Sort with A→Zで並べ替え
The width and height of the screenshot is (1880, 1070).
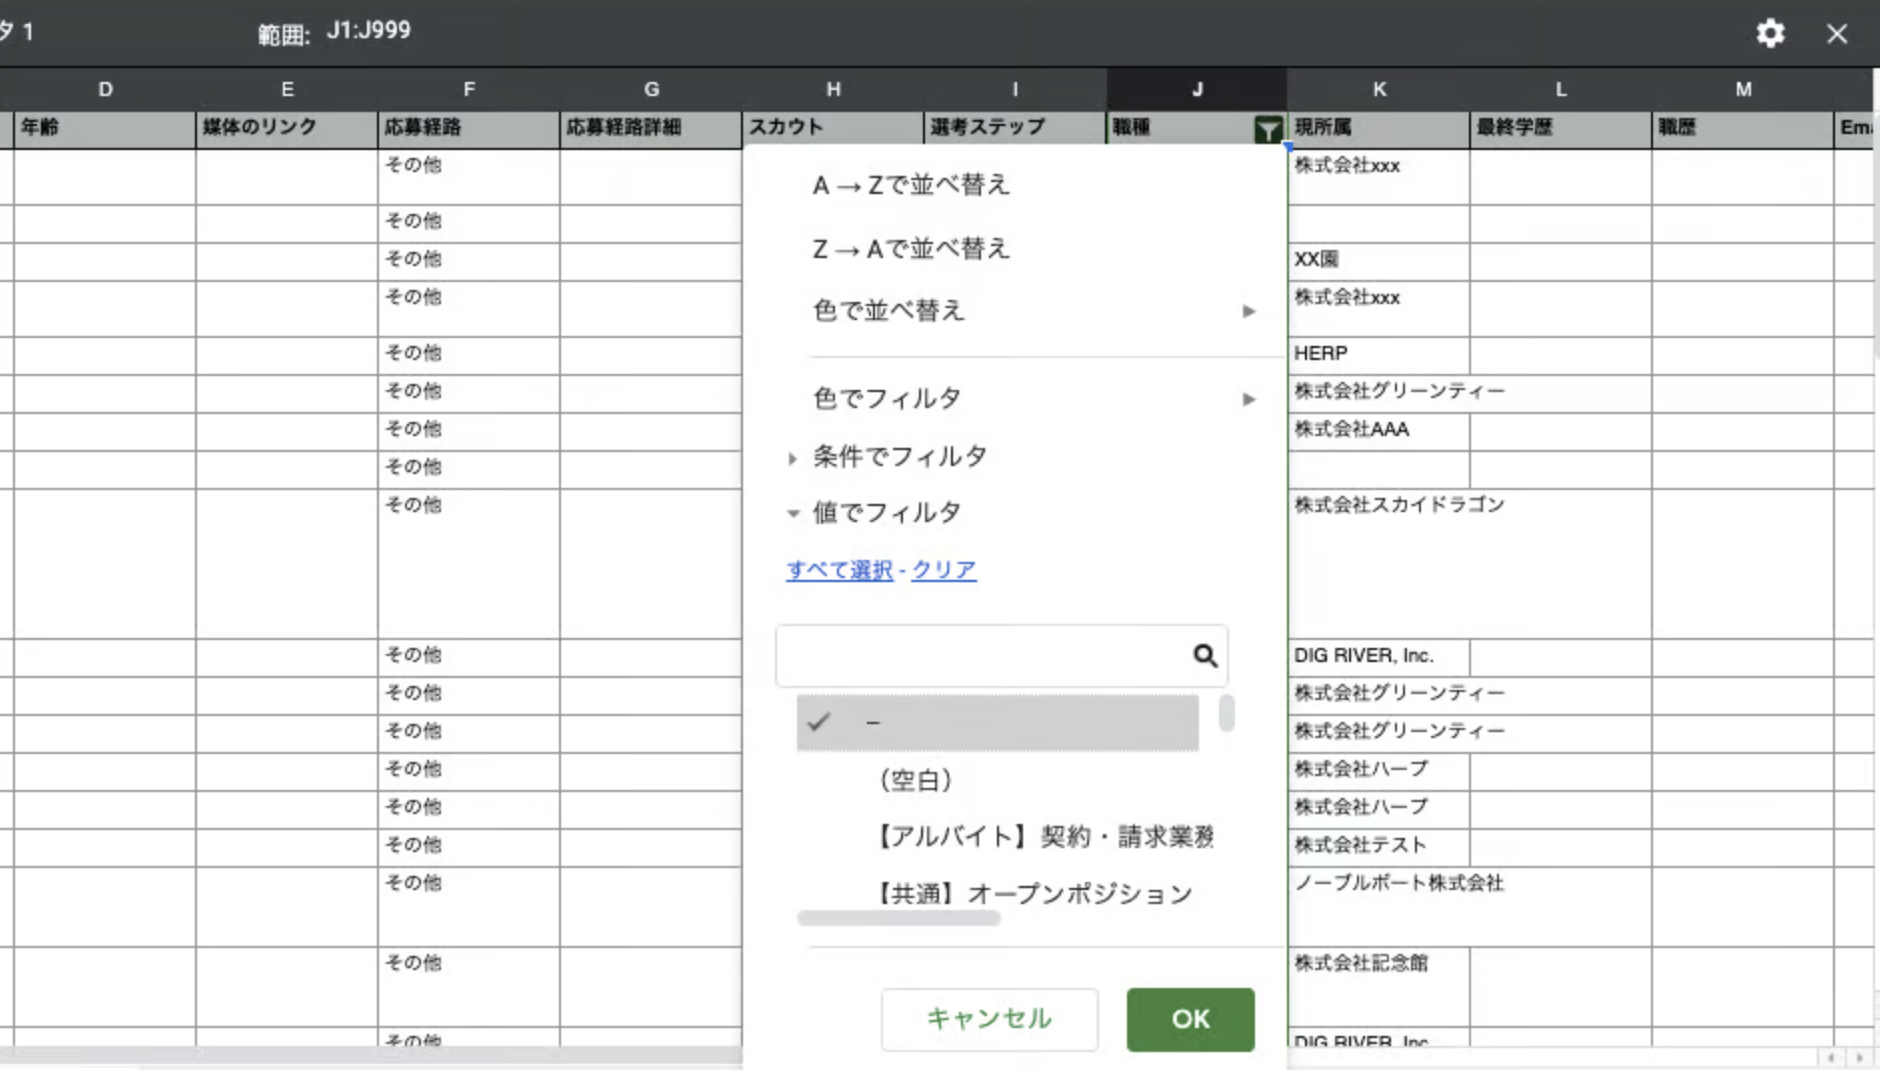(x=911, y=185)
